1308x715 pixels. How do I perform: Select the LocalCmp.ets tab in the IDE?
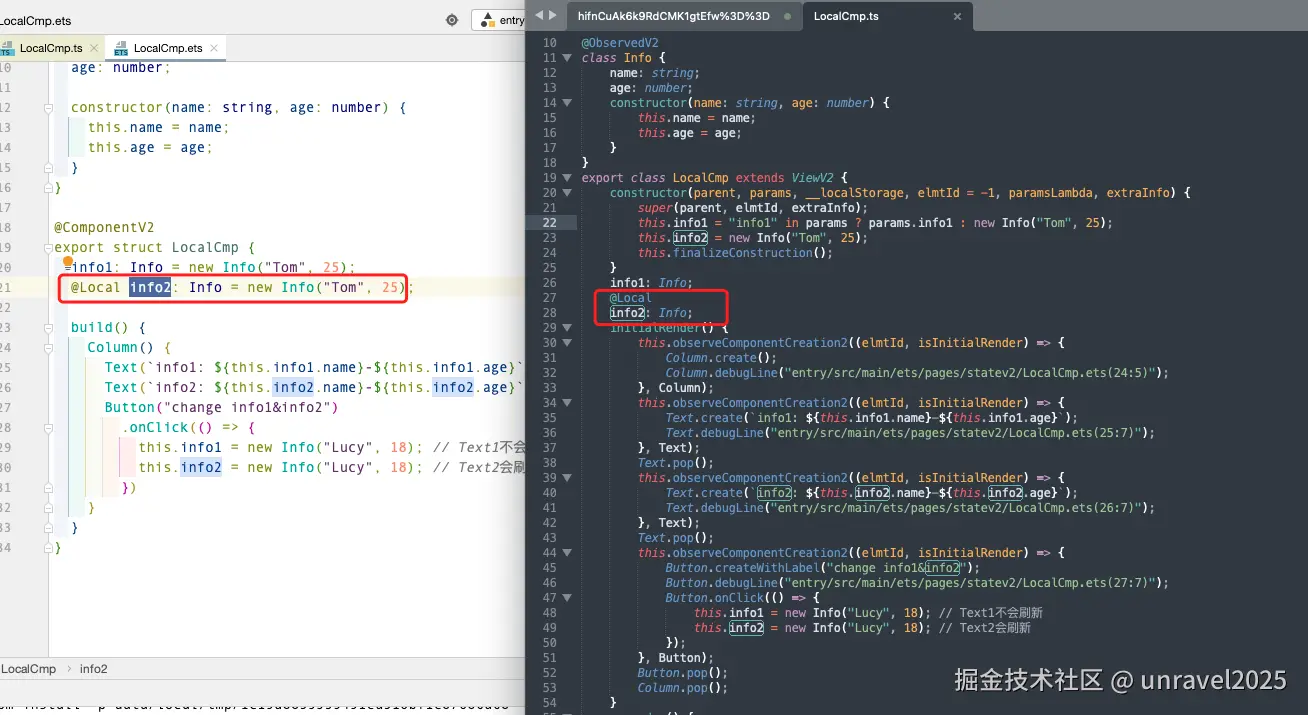(168, 48)
